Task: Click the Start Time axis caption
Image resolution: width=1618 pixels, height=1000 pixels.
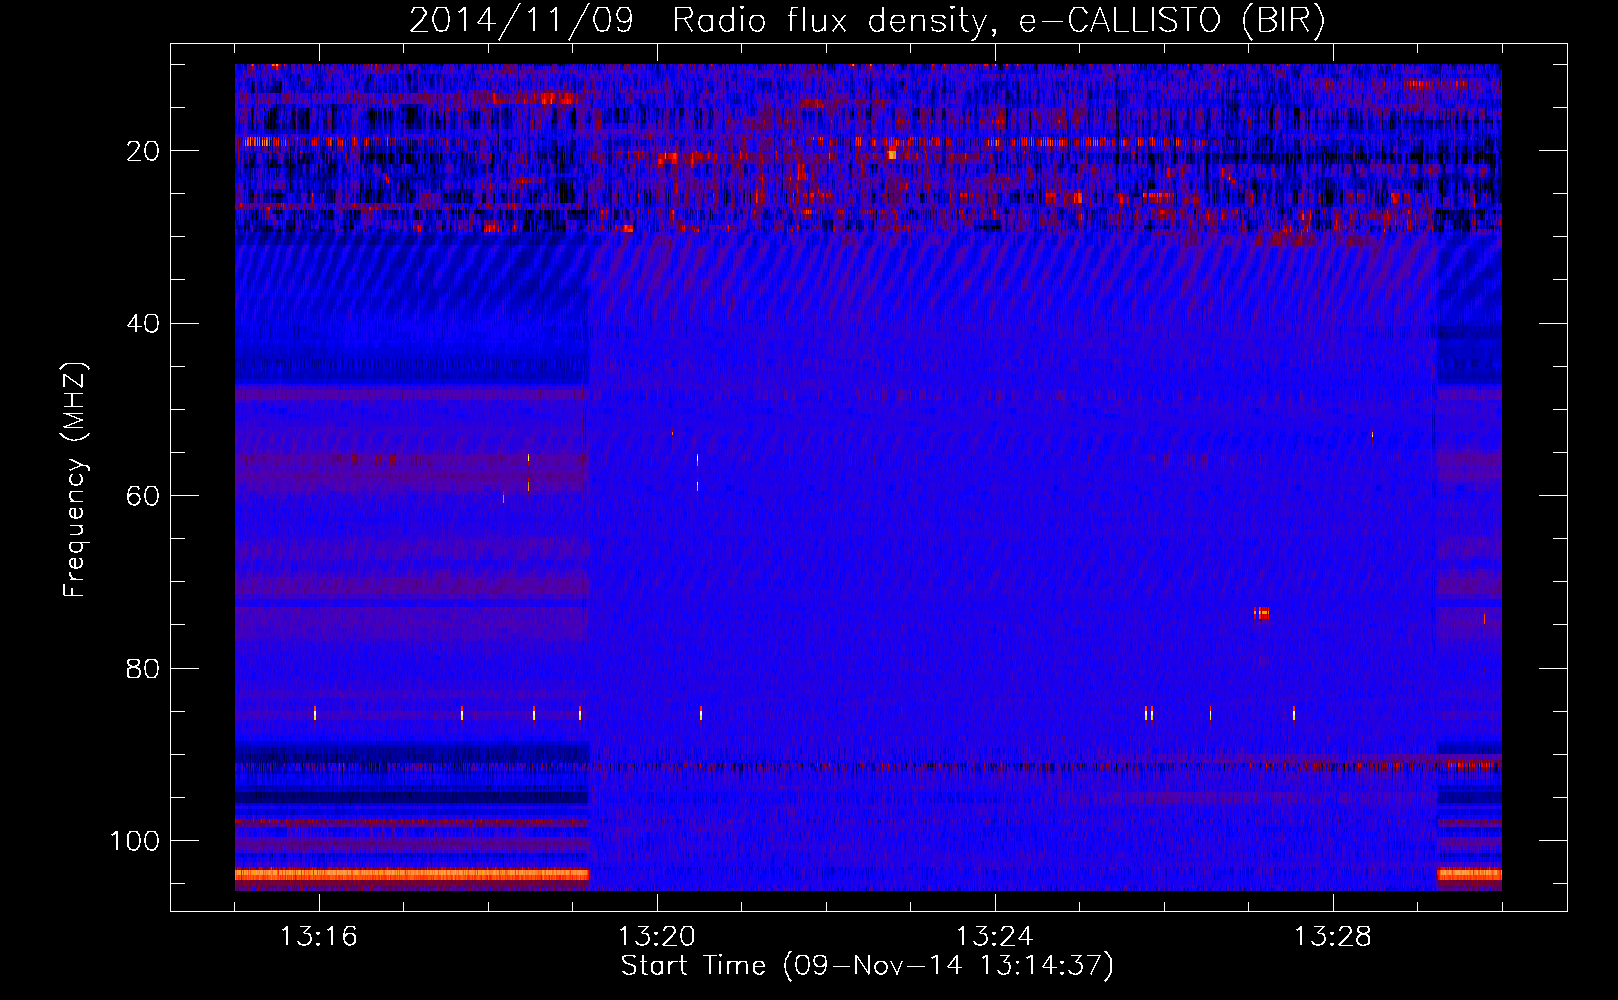Action: [867, 966]
